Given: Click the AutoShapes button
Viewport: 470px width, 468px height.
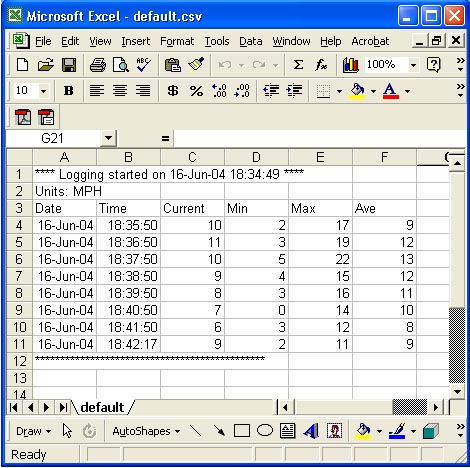Looking at the screenshot, I should pos(146,431).
